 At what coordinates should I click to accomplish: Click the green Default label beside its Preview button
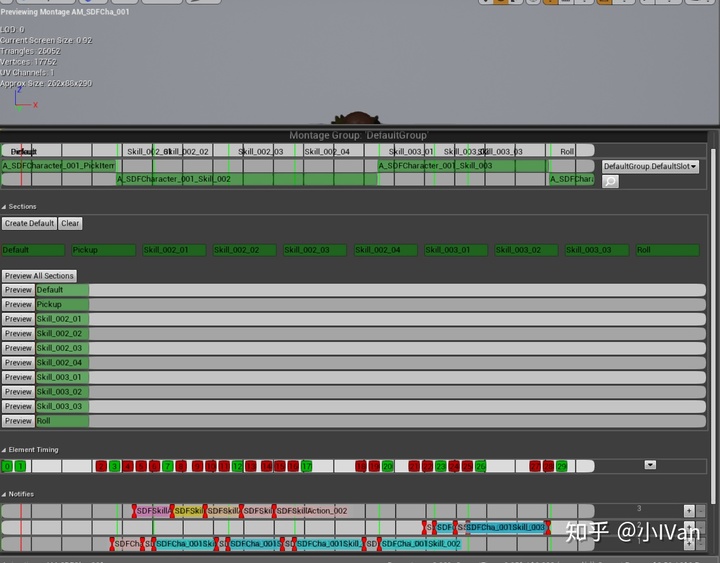pyautogui.click(x=62, y=290)
